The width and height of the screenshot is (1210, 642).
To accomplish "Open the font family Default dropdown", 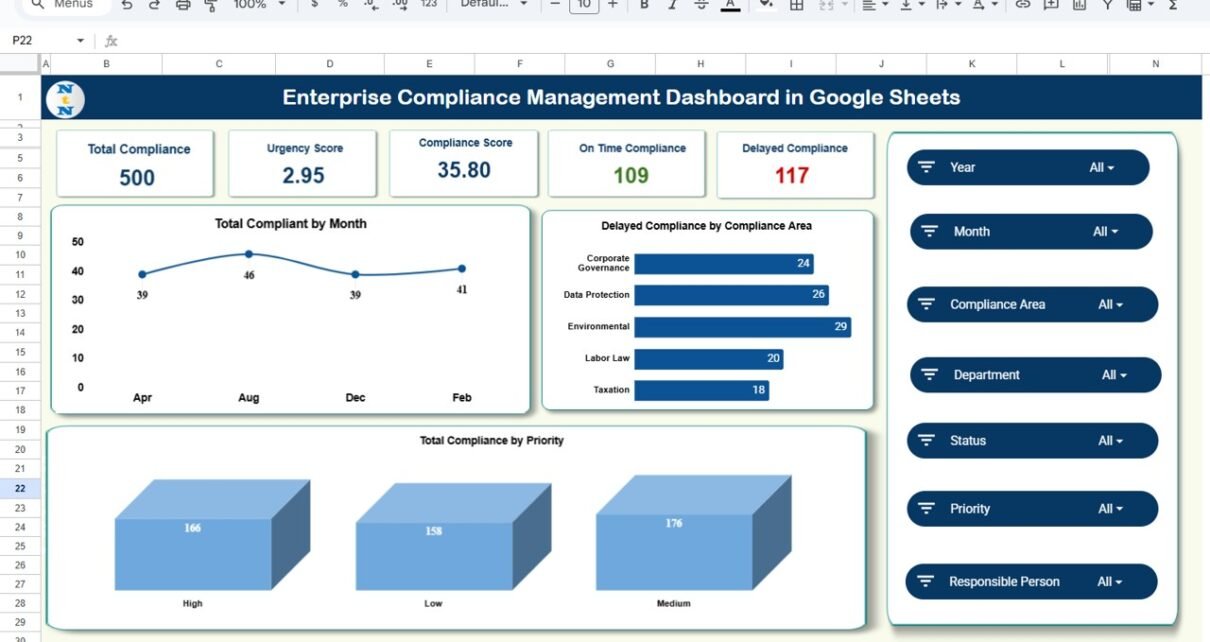I will click(x=492, y=5).
